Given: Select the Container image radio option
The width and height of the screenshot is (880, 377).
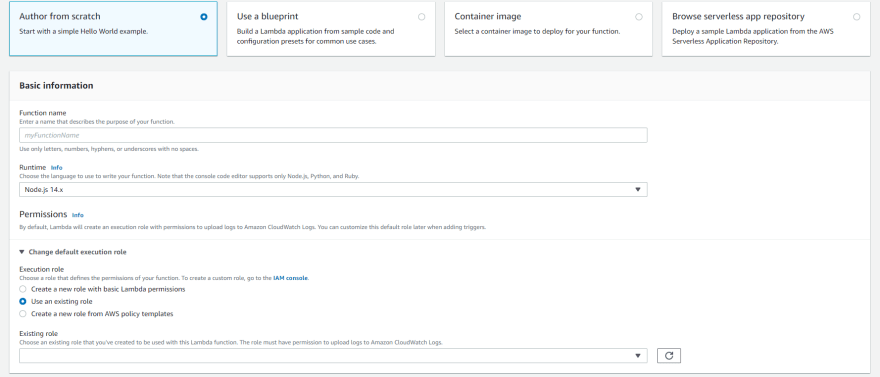Looking at the screenshot, I should pyautogui.click(x=639, y=17).
